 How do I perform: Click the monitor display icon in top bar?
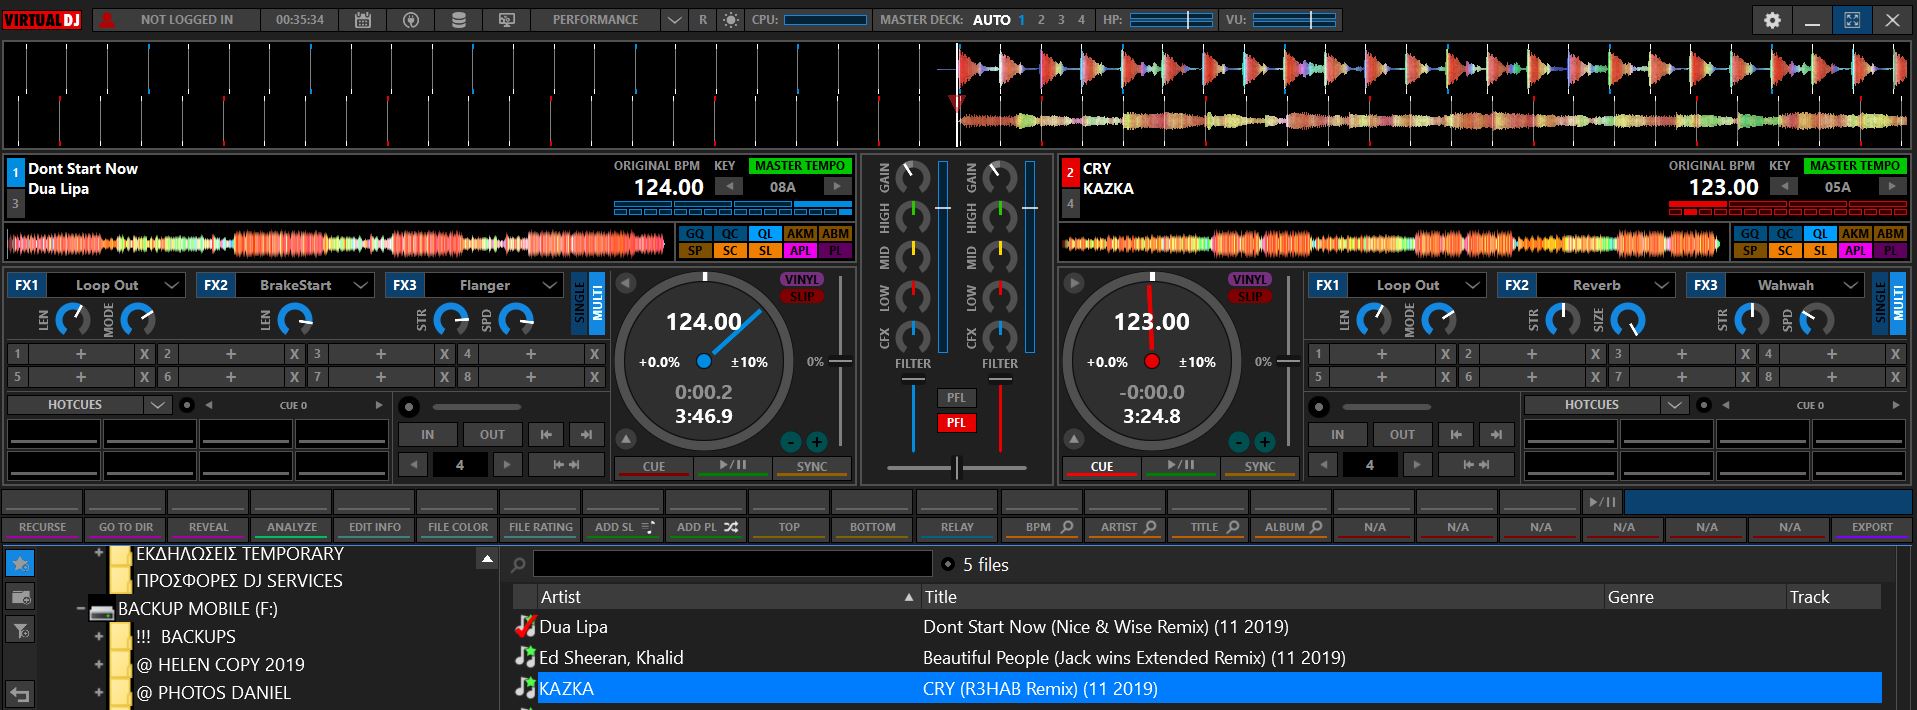pyautogui.click(x=507, y=20)
